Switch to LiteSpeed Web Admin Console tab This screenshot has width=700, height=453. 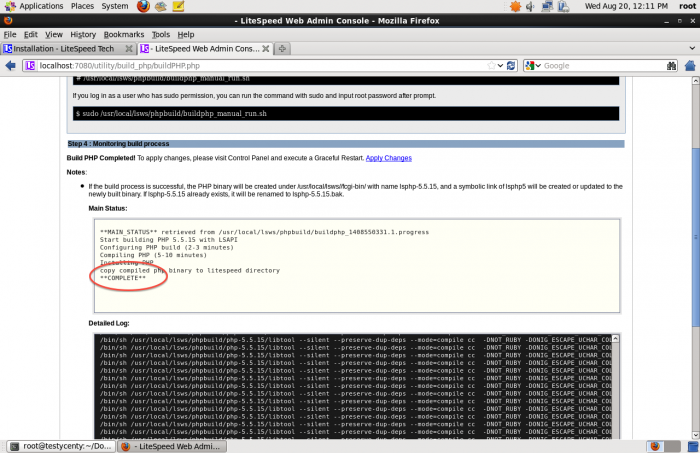click(207, 49)
